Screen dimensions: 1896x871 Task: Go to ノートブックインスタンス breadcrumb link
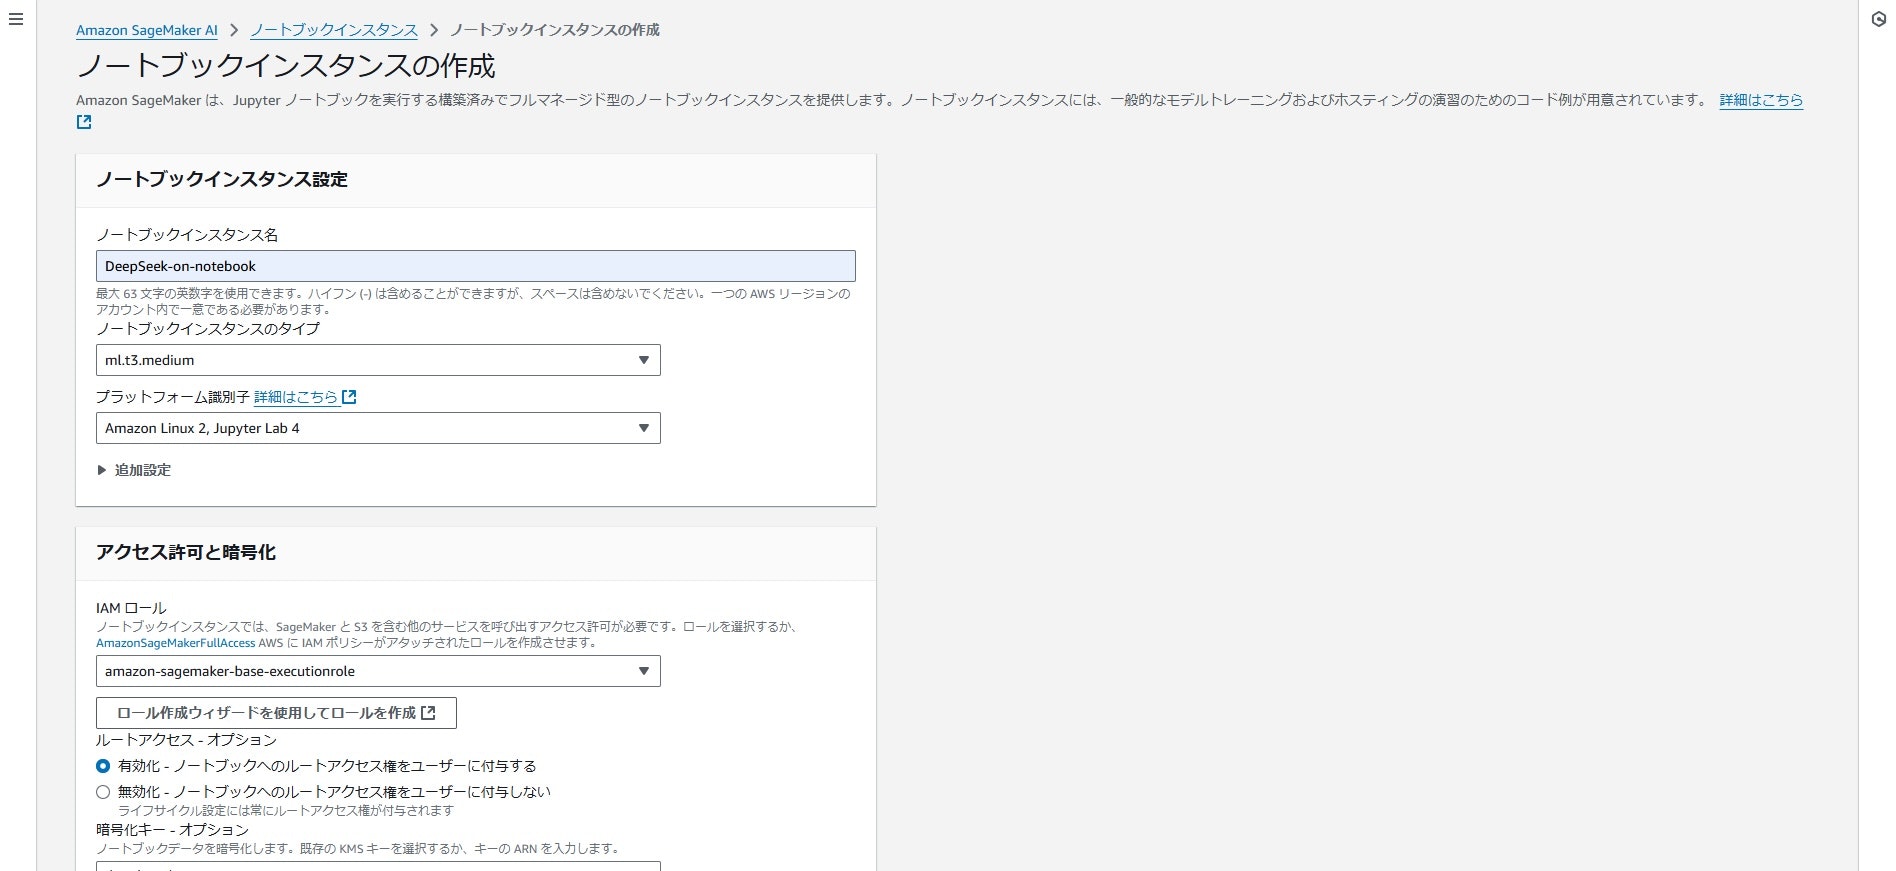tap(334, 30)
